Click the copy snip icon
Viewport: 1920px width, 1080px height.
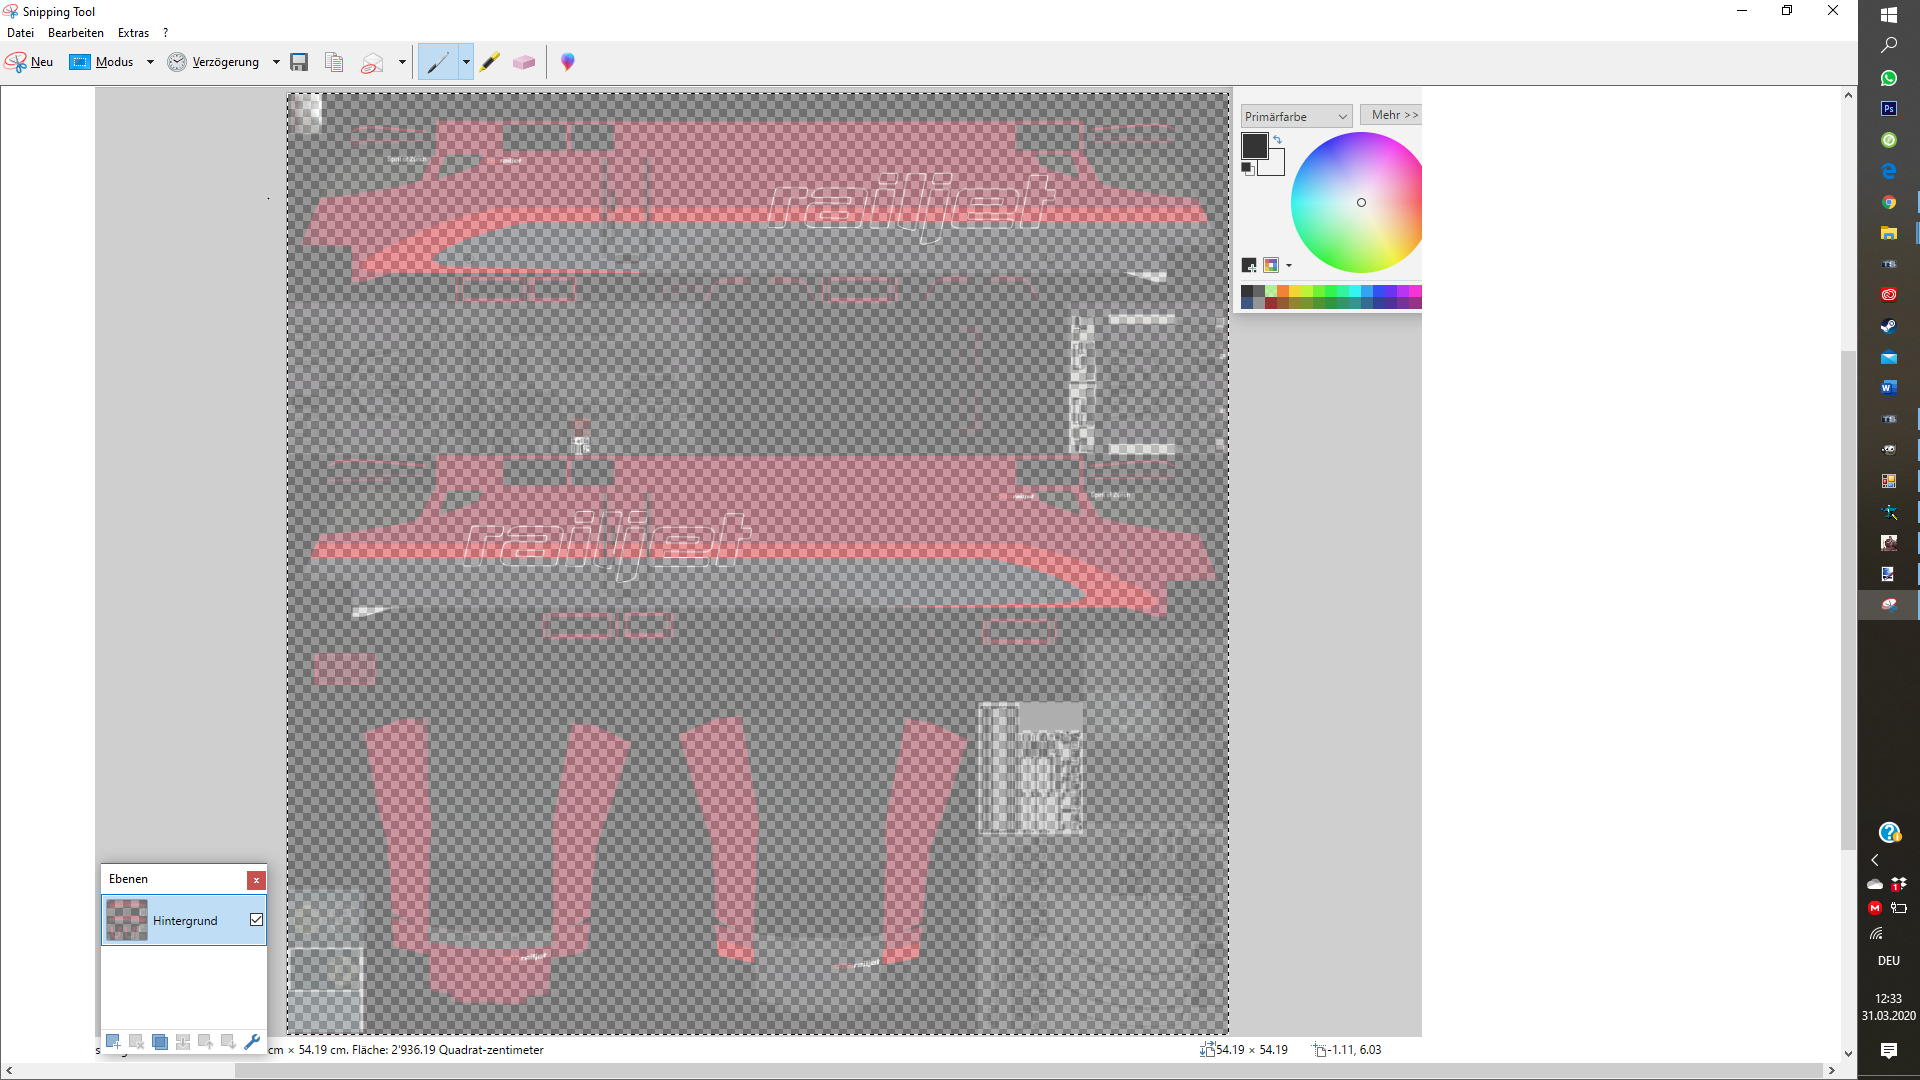334,62
